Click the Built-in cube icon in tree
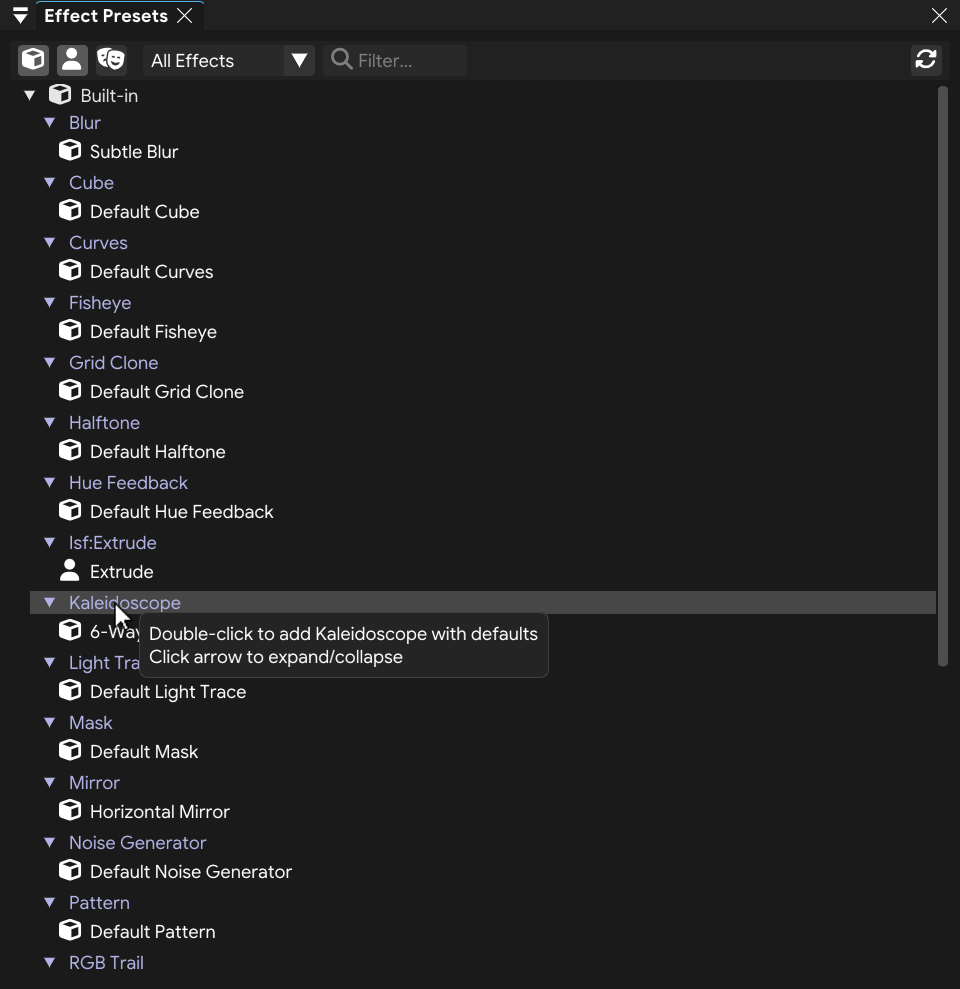This screenshot has width=960, height=989. [60, 95]
